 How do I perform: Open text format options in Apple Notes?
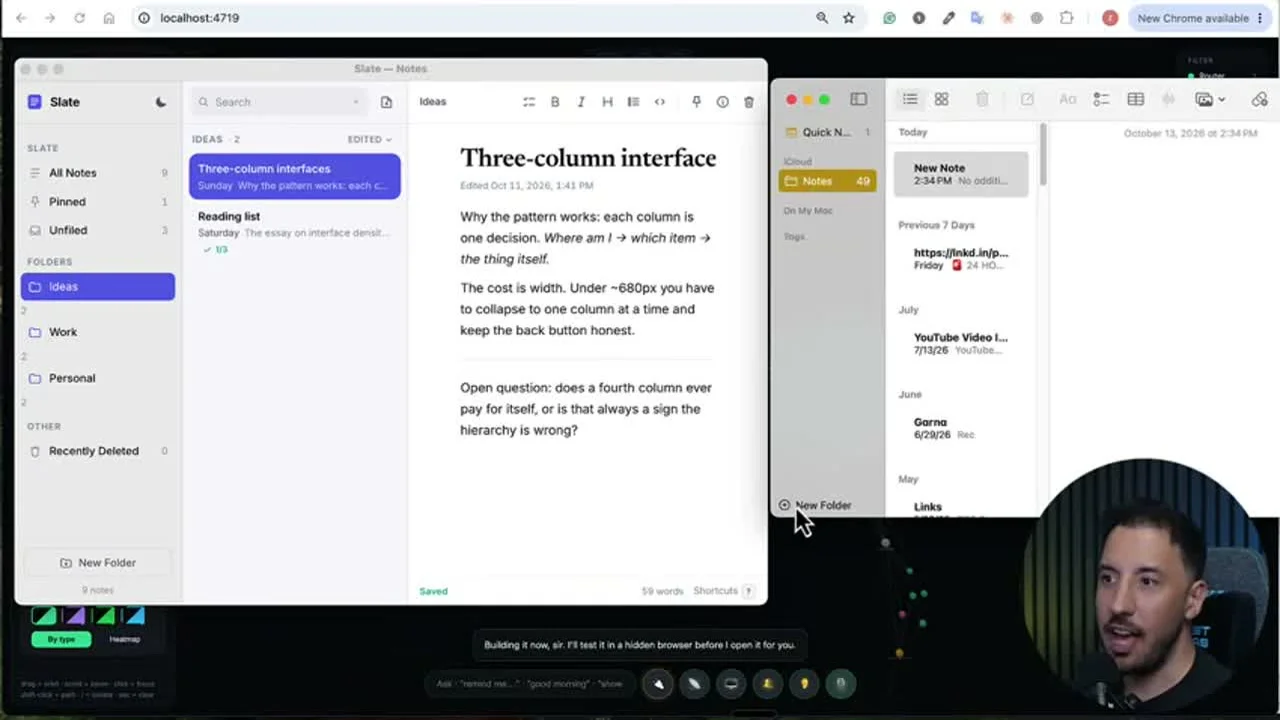click(1068, 99)
